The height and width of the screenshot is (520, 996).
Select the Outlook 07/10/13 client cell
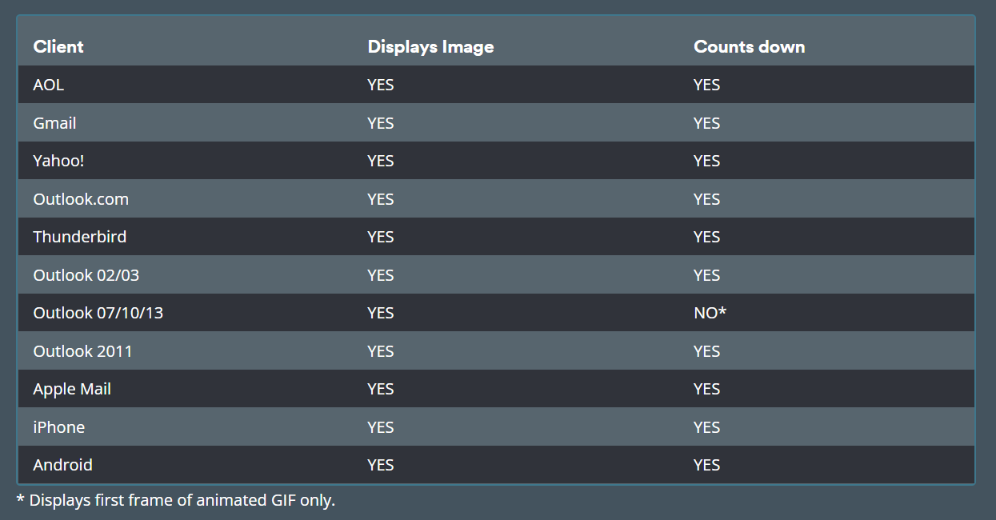pyautogui.click(x=98, y=313)
